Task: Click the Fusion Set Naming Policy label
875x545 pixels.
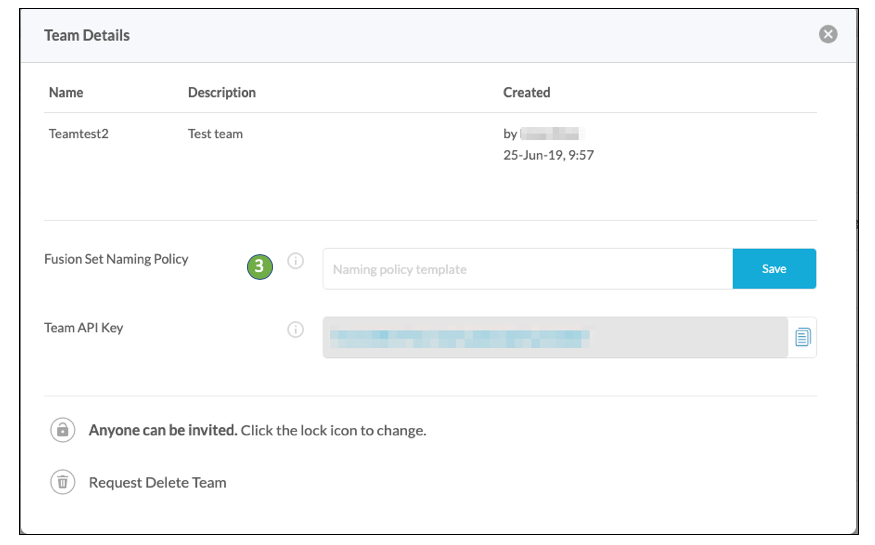Action: (116, 259)
